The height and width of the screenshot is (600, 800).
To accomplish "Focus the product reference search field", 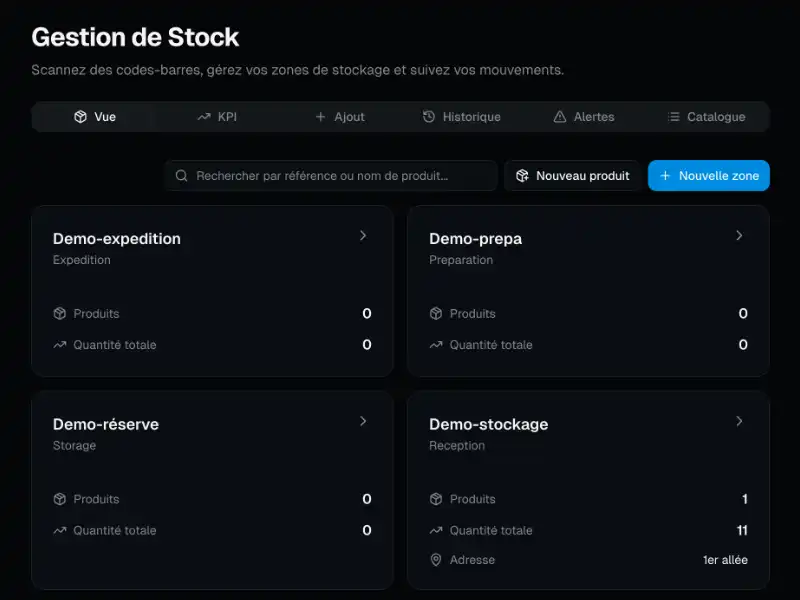I will pos(340,176).
